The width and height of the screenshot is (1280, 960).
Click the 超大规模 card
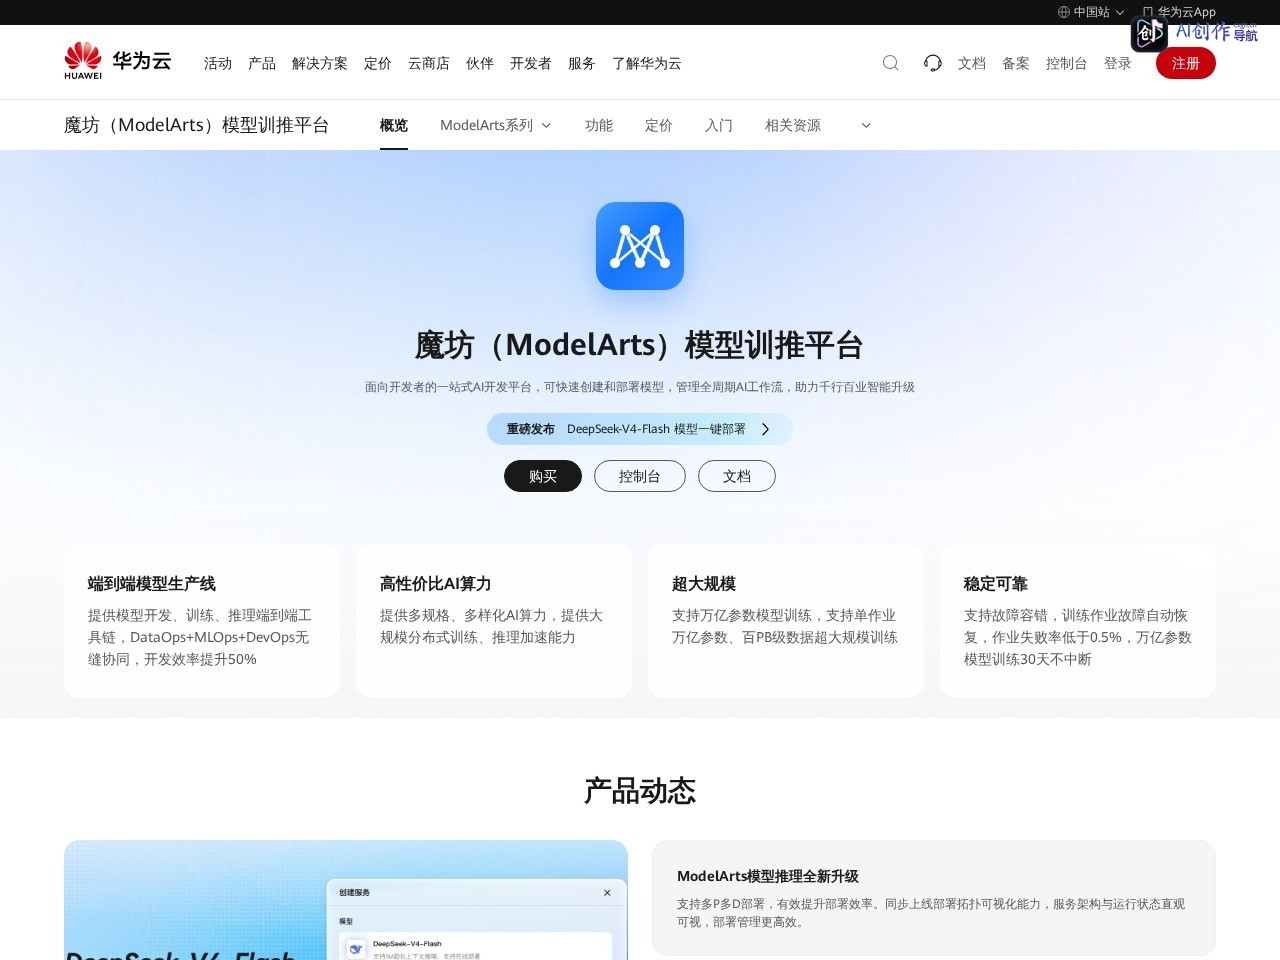[786, 621]
